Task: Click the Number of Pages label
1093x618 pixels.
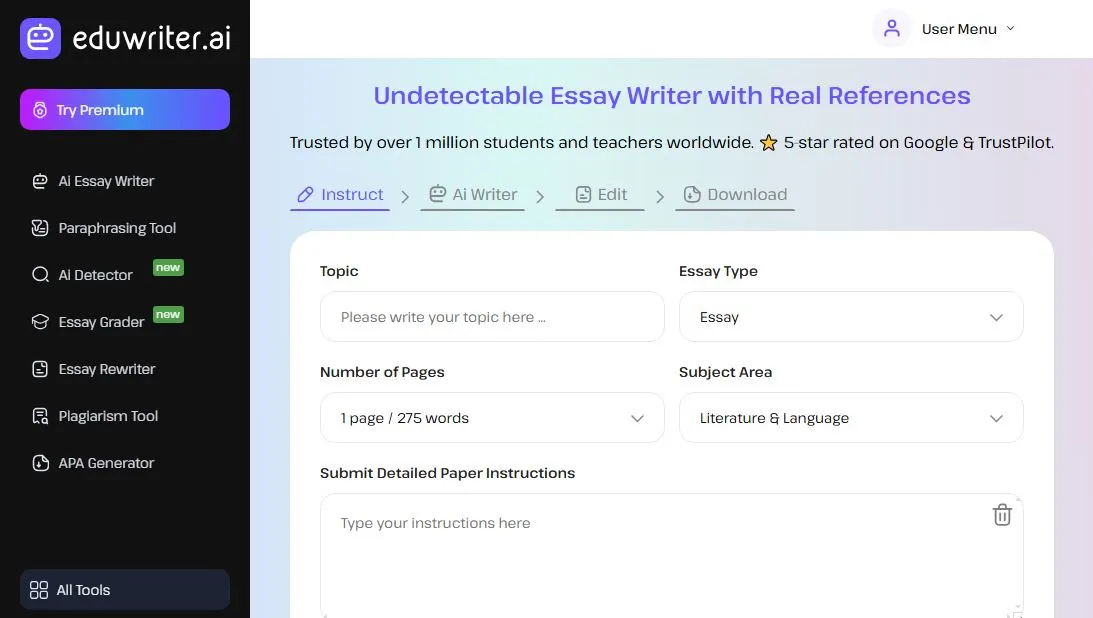Action: (382, 372)
